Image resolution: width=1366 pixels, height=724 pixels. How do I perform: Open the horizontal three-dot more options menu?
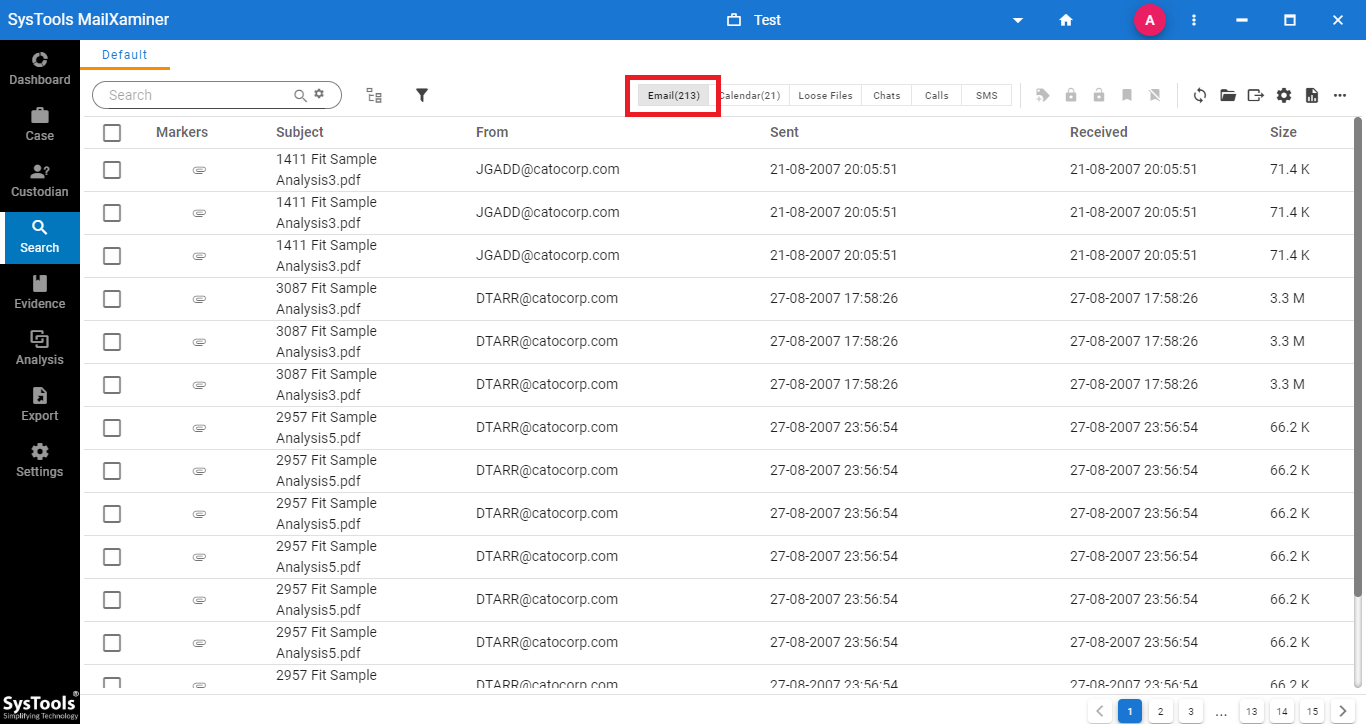tap(1340, 95)
